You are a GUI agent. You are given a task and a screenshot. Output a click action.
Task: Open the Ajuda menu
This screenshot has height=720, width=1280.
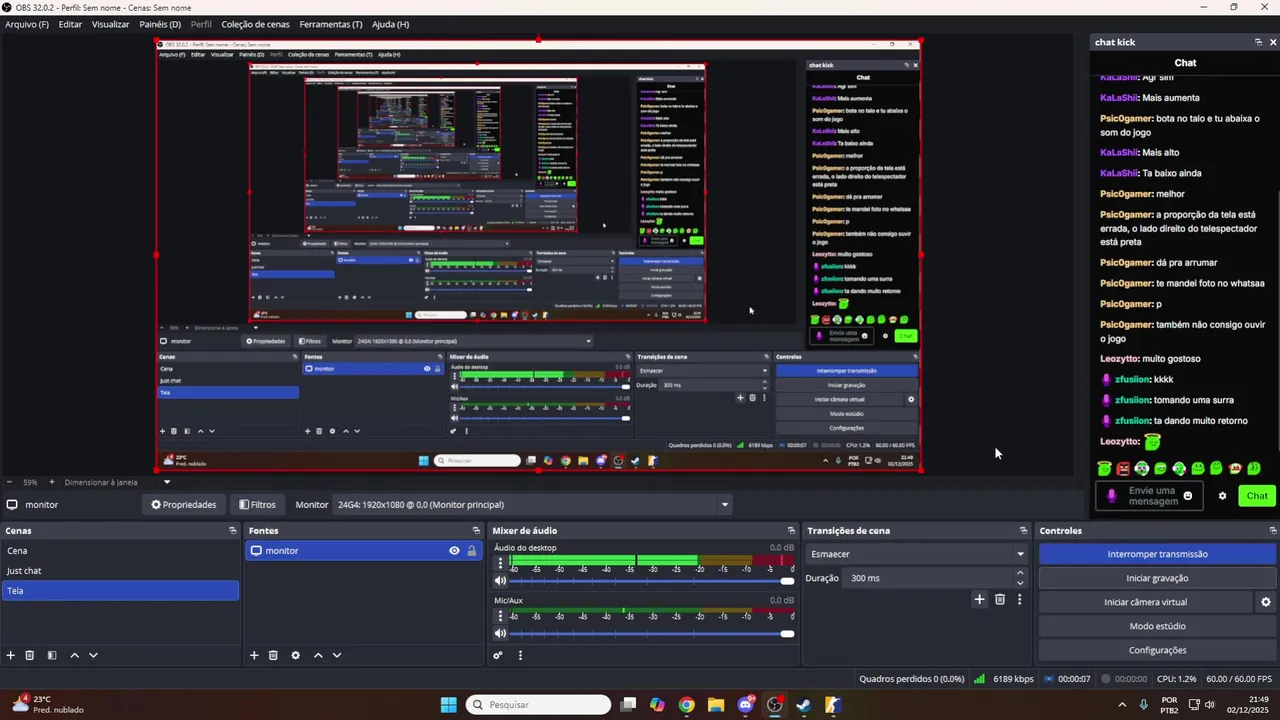click(390, 24)
